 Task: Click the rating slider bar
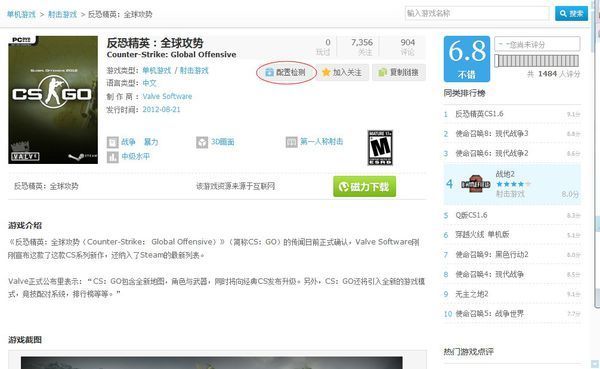click(536, 61)
